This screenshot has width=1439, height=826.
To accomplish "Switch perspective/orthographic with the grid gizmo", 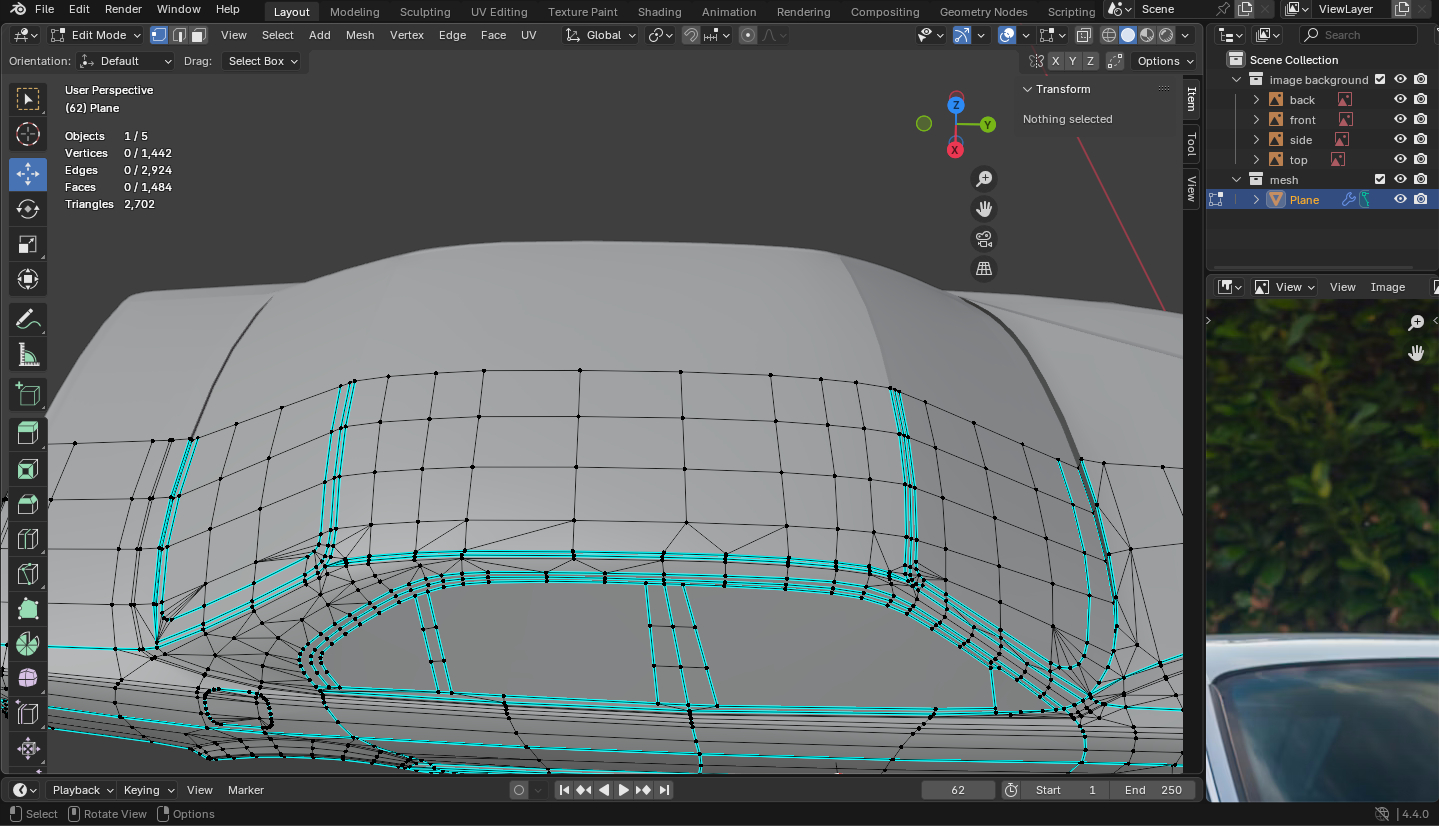I will [x=984, y=268].
